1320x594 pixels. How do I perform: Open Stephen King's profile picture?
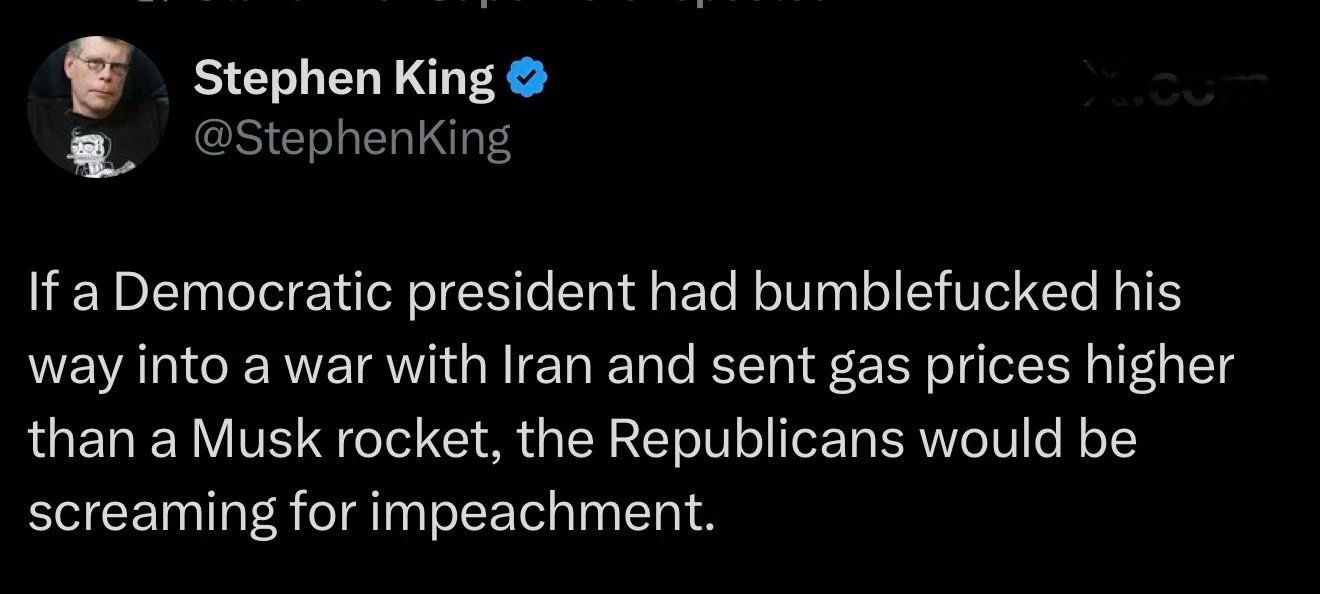pyautogui.click(x=97, y=107)
